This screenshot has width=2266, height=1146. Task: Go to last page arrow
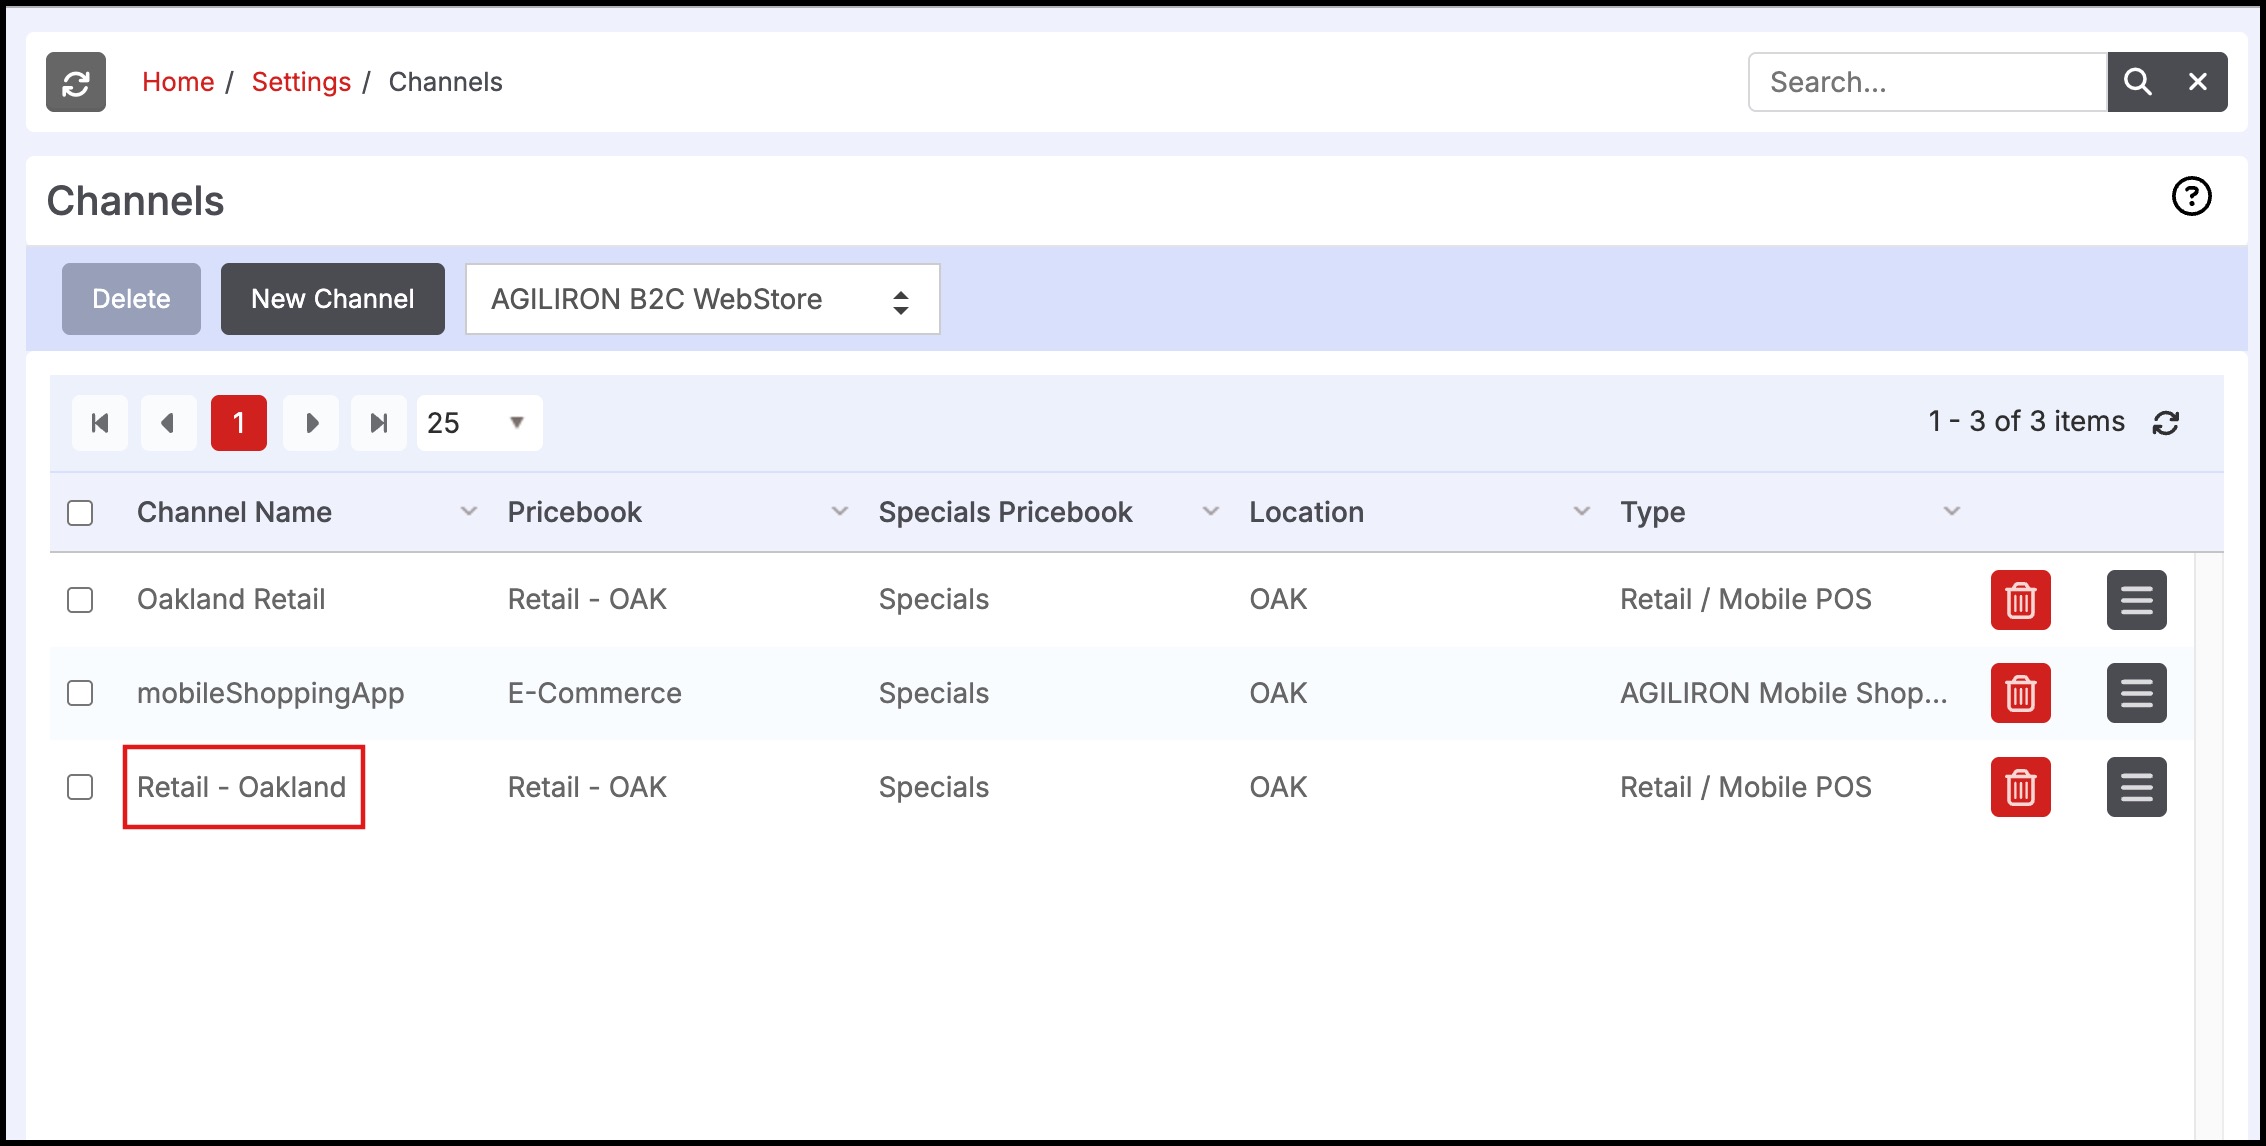pos(378,423)
